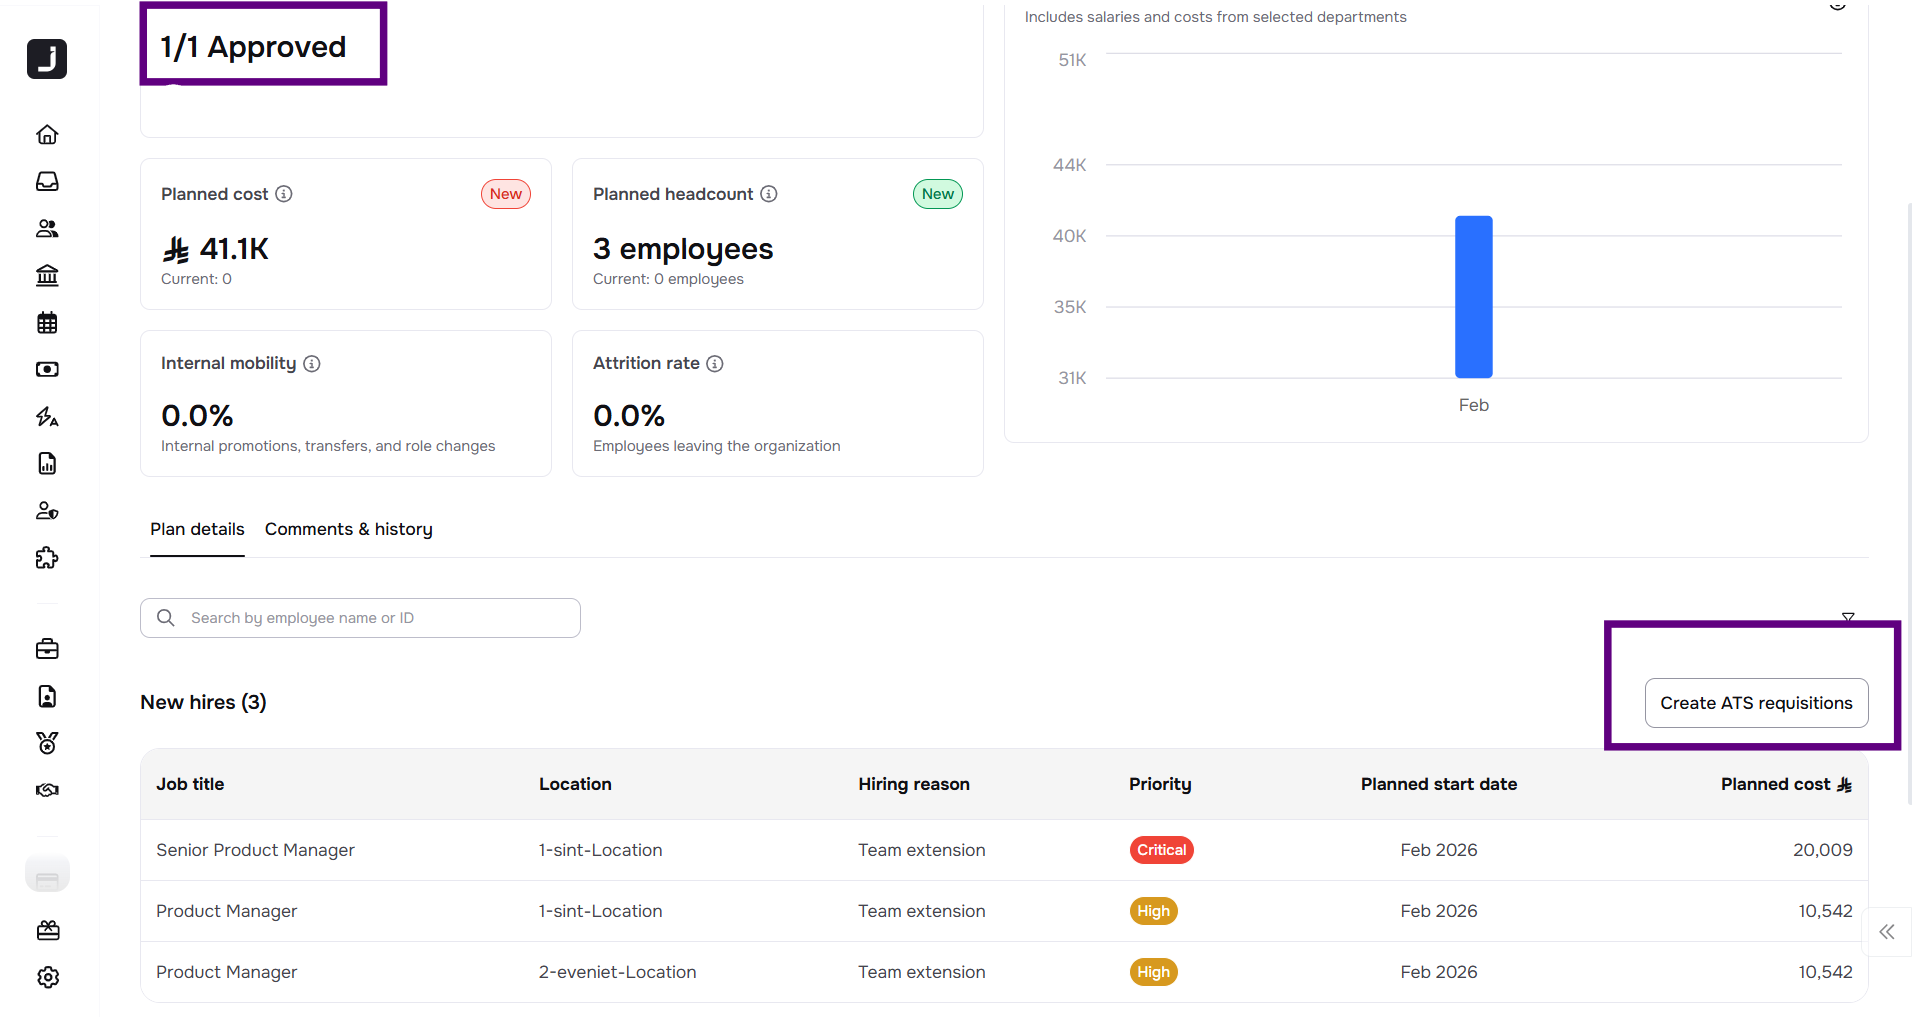Open the medal award icon
The width and height of the screenshot is (1912, 1017).
[47, 743]
